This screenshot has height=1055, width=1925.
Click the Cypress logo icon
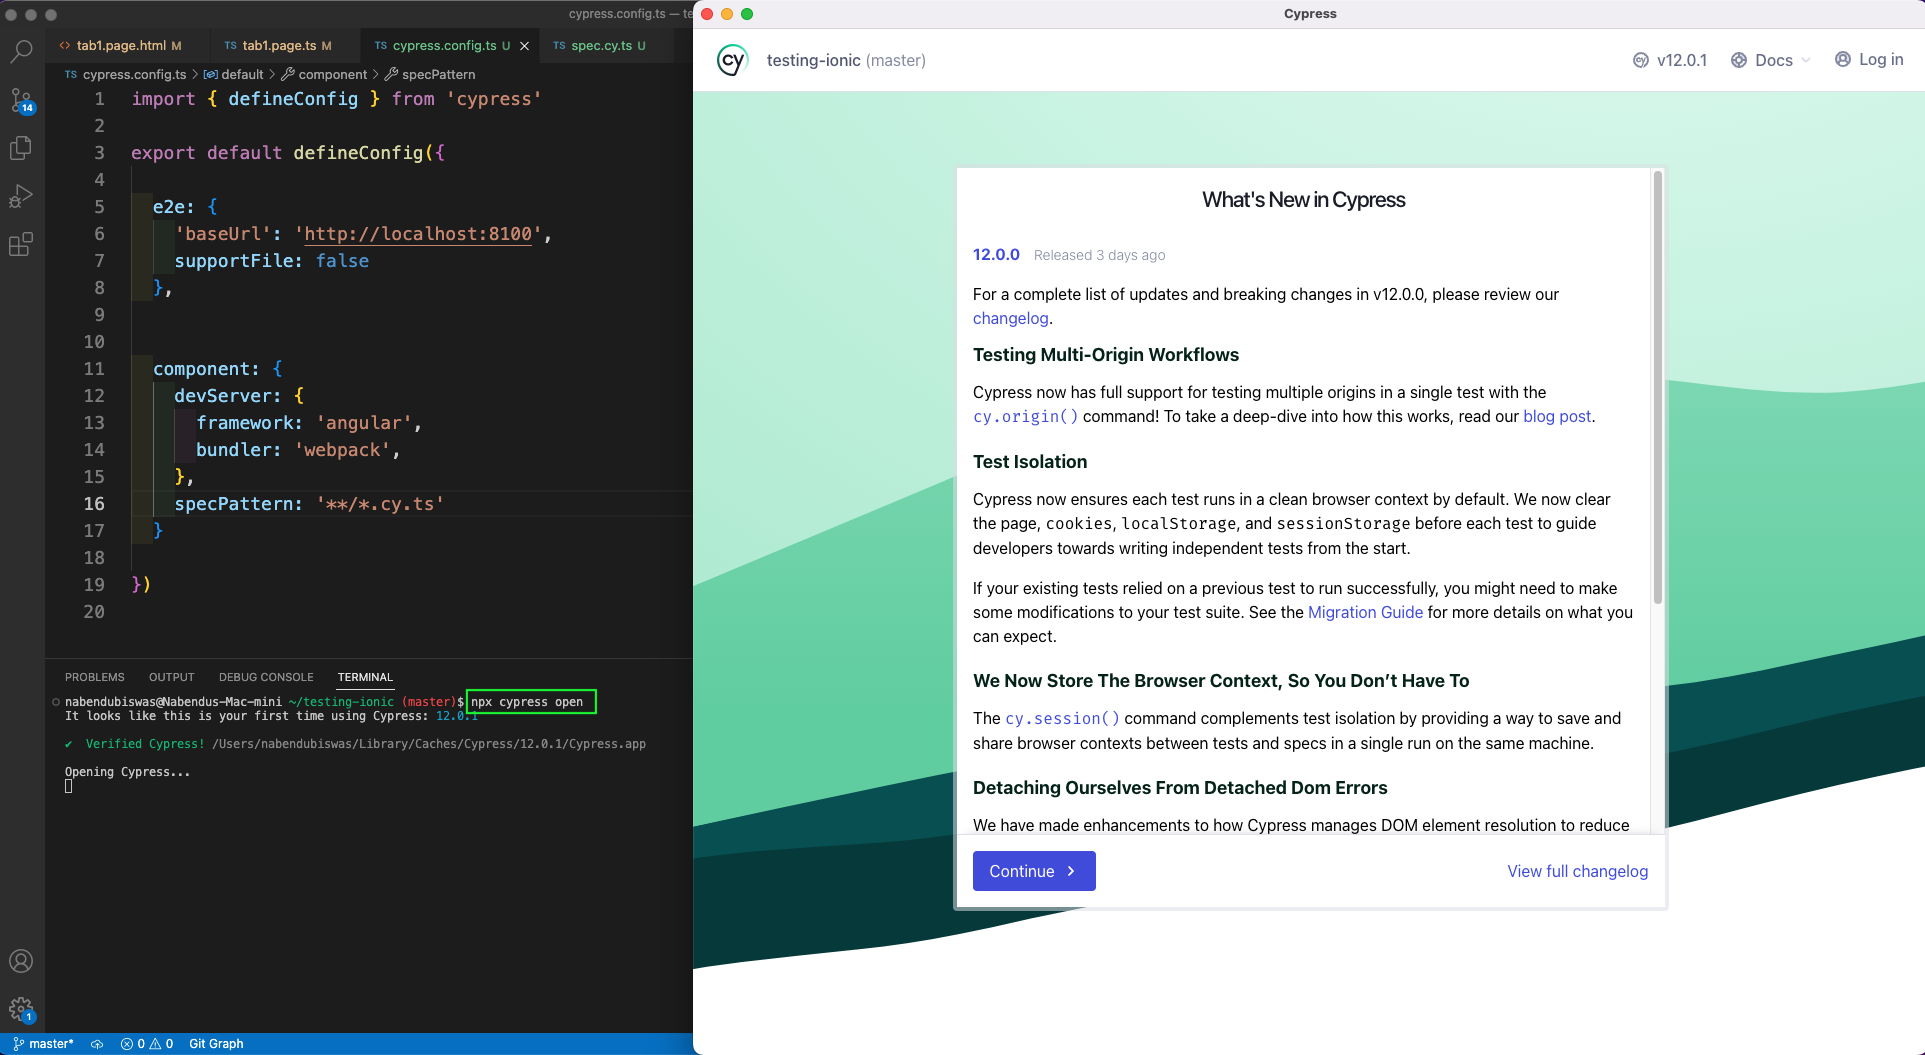[733, 60]
